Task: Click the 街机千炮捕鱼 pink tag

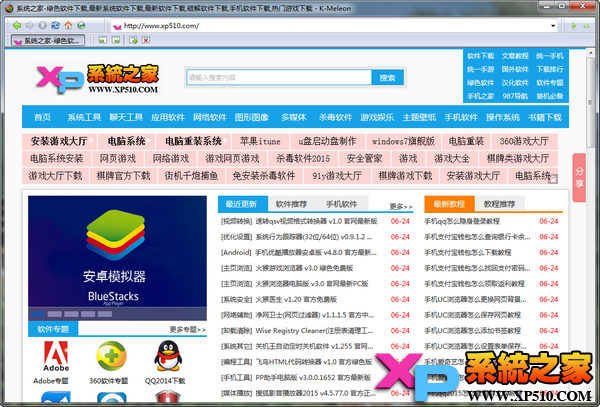Action: [191, 176]
